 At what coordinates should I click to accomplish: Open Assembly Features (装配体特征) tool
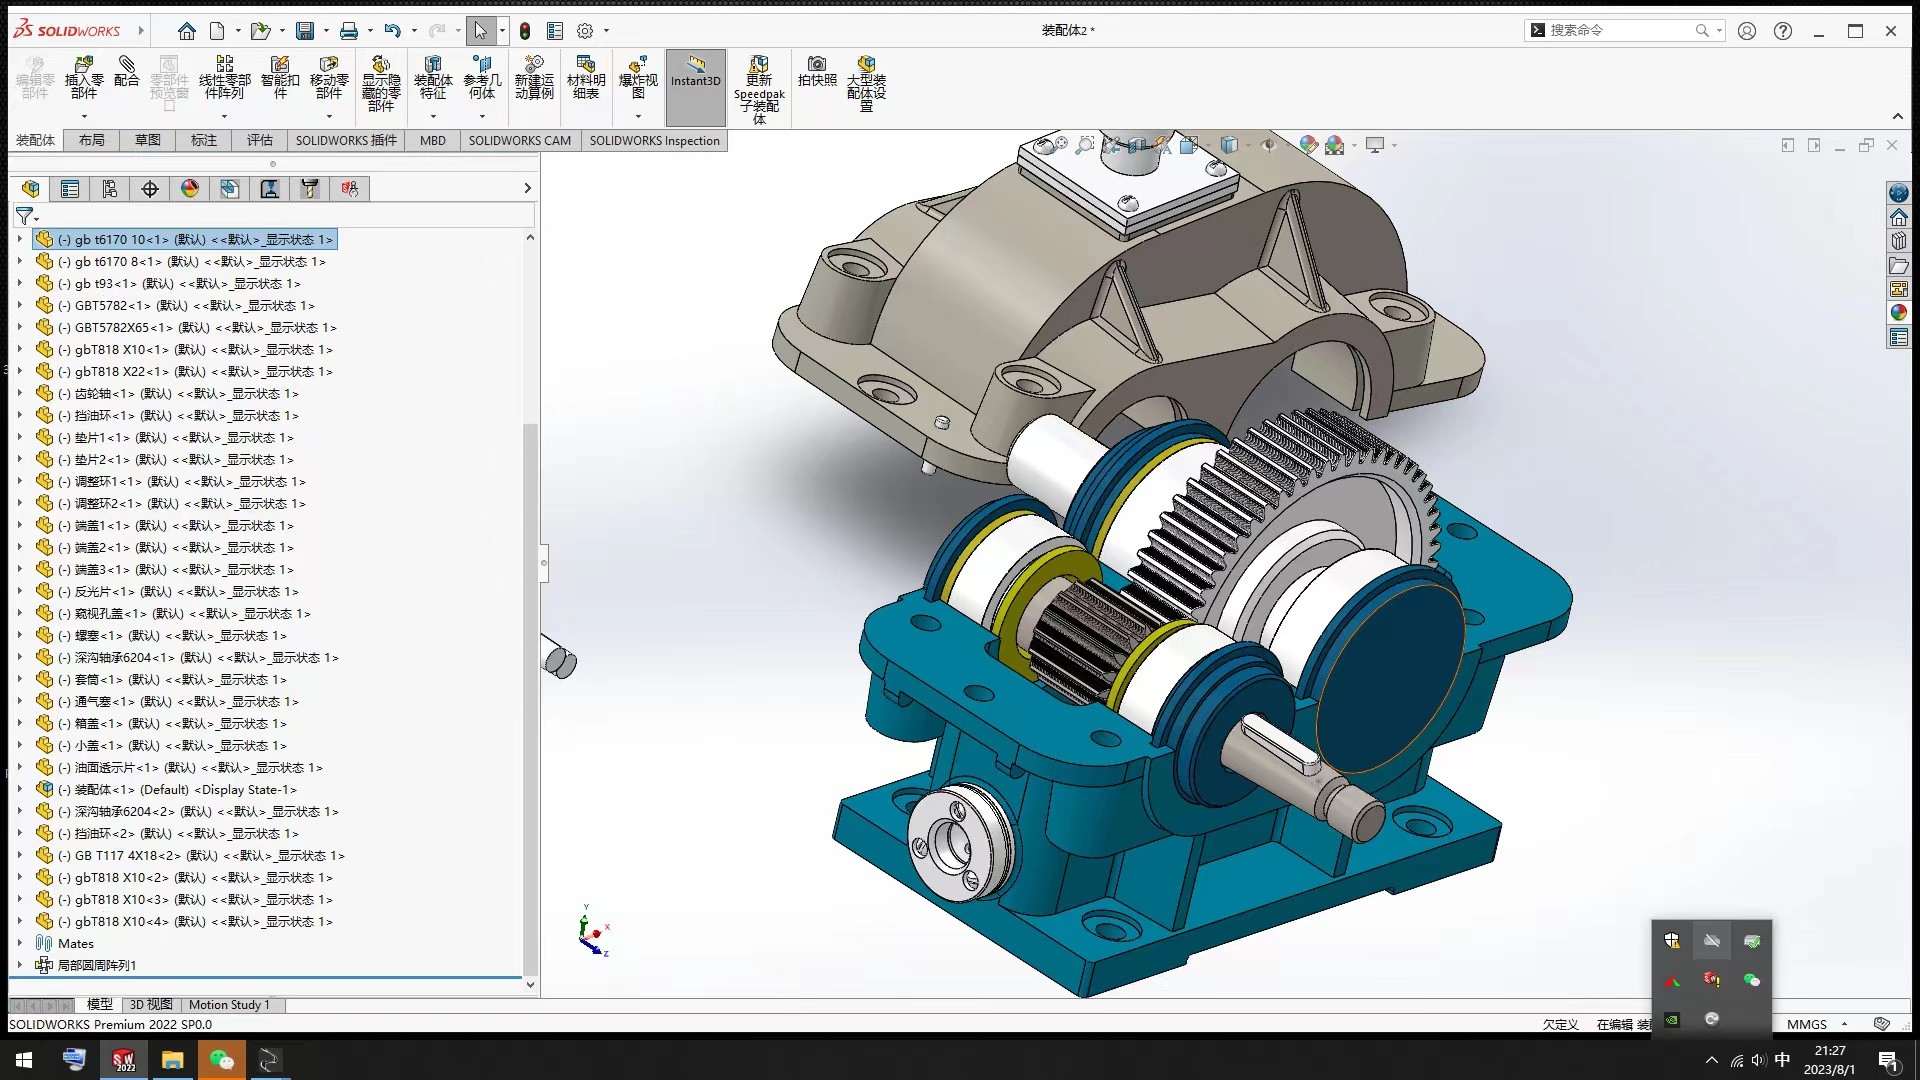click(433, 78)
